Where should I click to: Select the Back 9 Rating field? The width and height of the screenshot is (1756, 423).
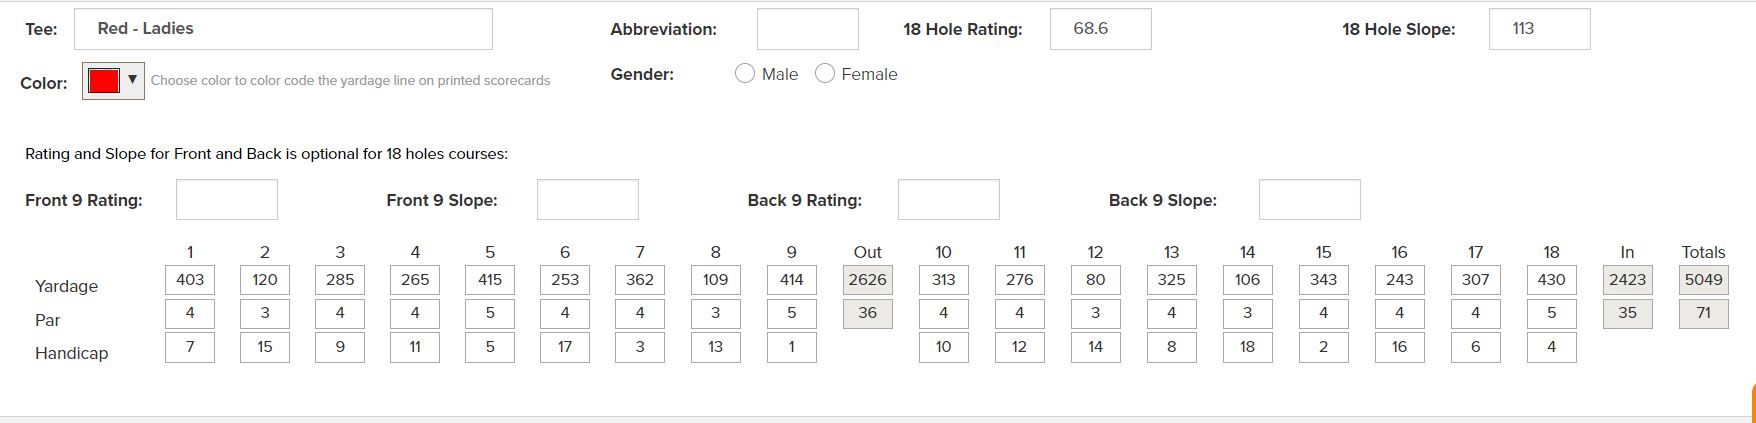(949, 200)
